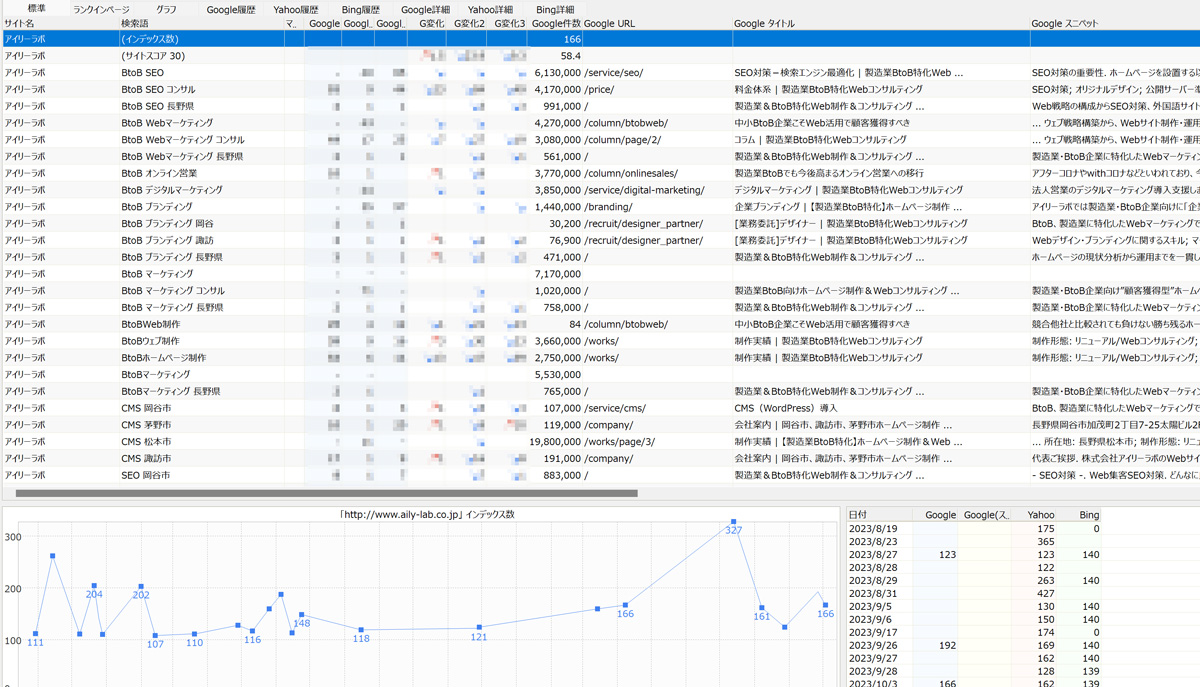Select the CMS 茅野市 keyword

click(146, 425)
